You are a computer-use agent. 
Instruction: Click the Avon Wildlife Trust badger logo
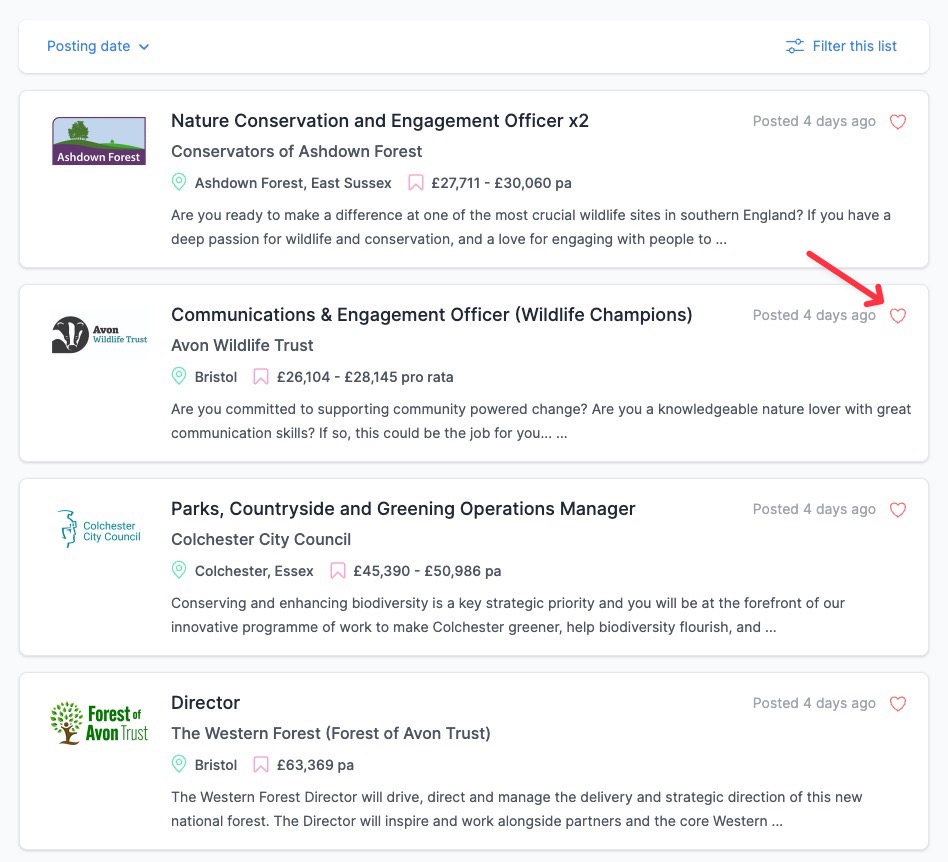[x=100, y=334]
